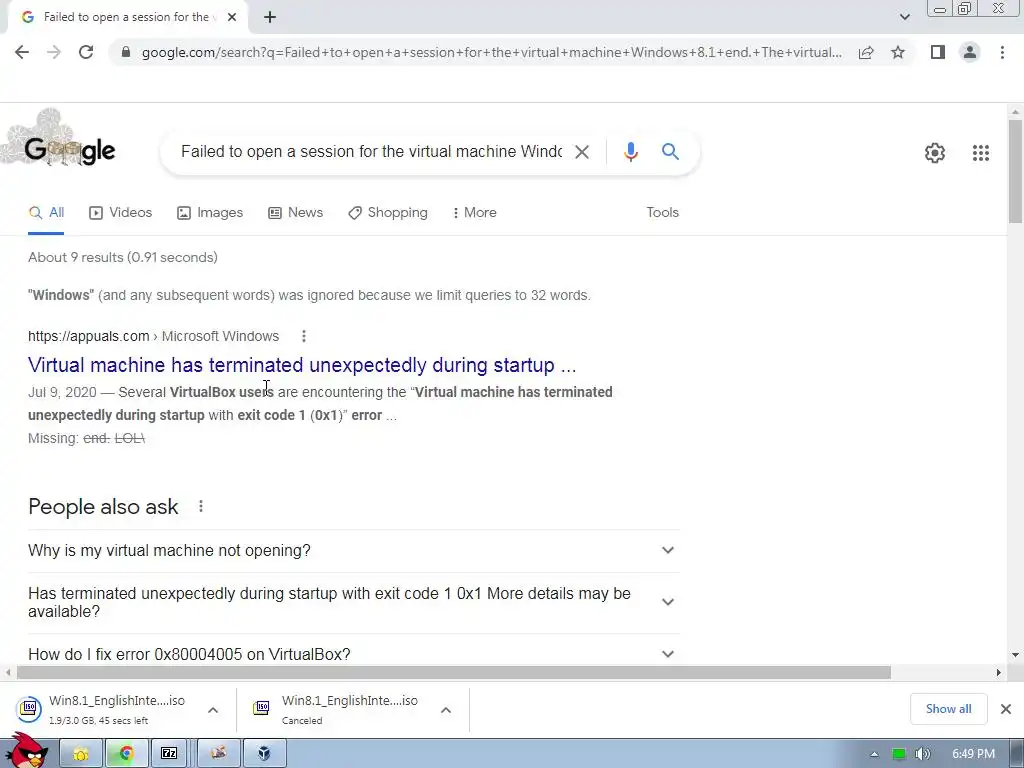Click the blue search magnifier icon
1024x768 pixels.
coord(670,152)
